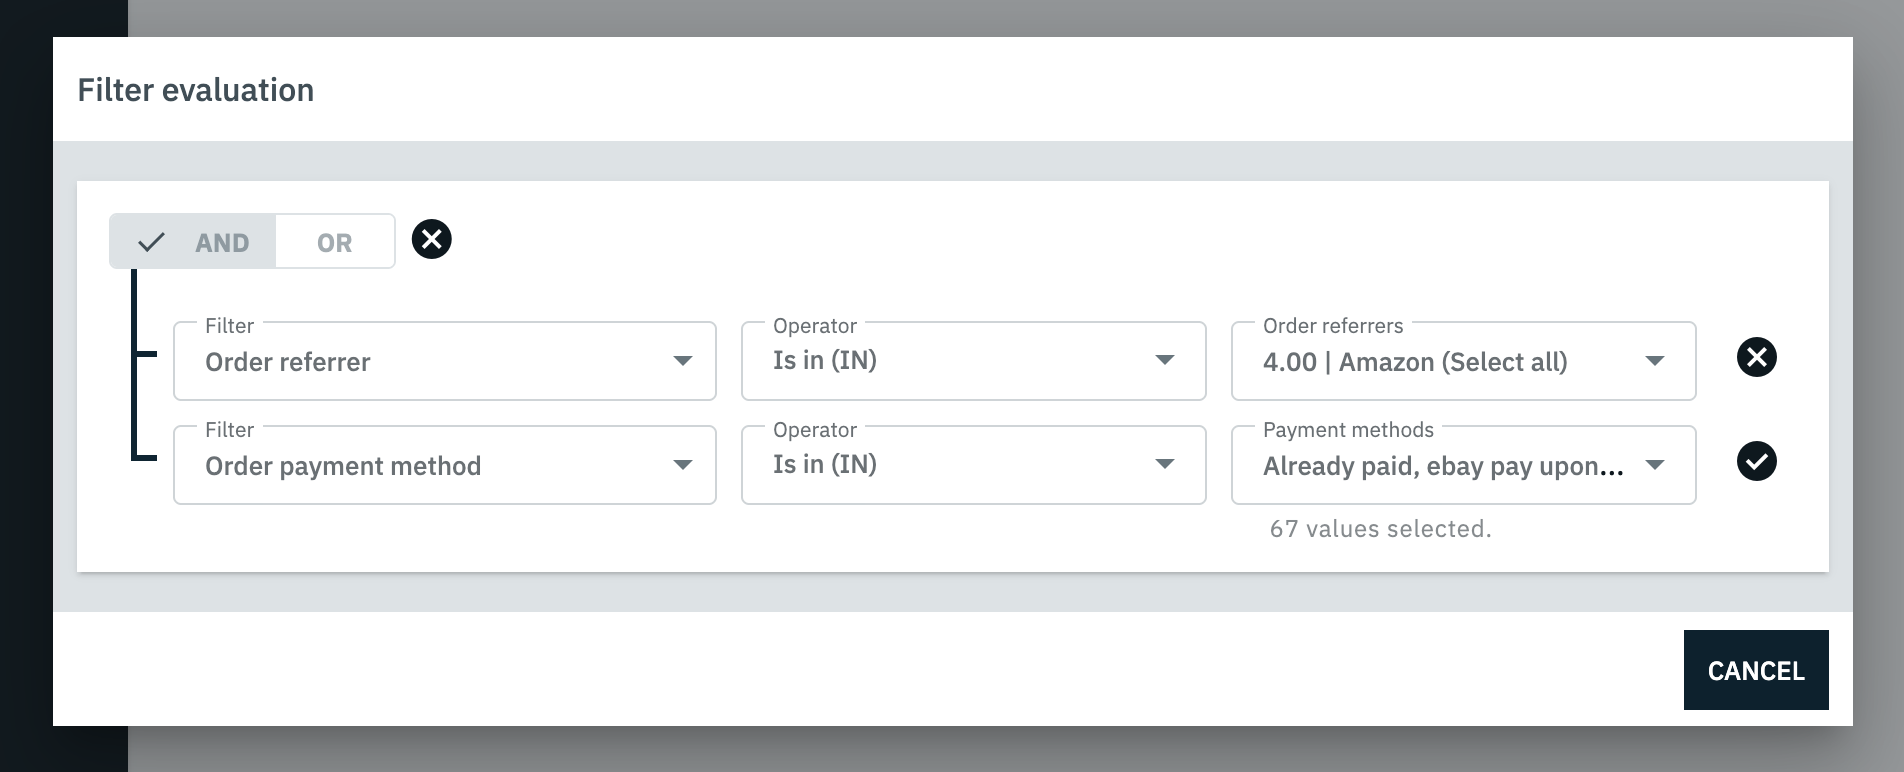The width and height of the screenshot is (1904, 772).
Task: Switch group logic to OR
Action: point(335,242)
